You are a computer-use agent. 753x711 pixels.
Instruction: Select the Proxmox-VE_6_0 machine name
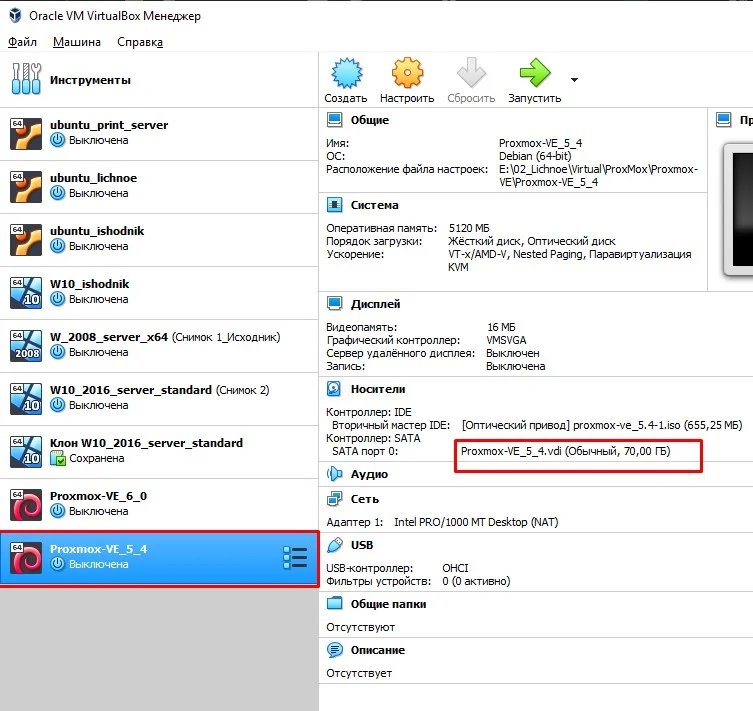[x=98, y=496]
